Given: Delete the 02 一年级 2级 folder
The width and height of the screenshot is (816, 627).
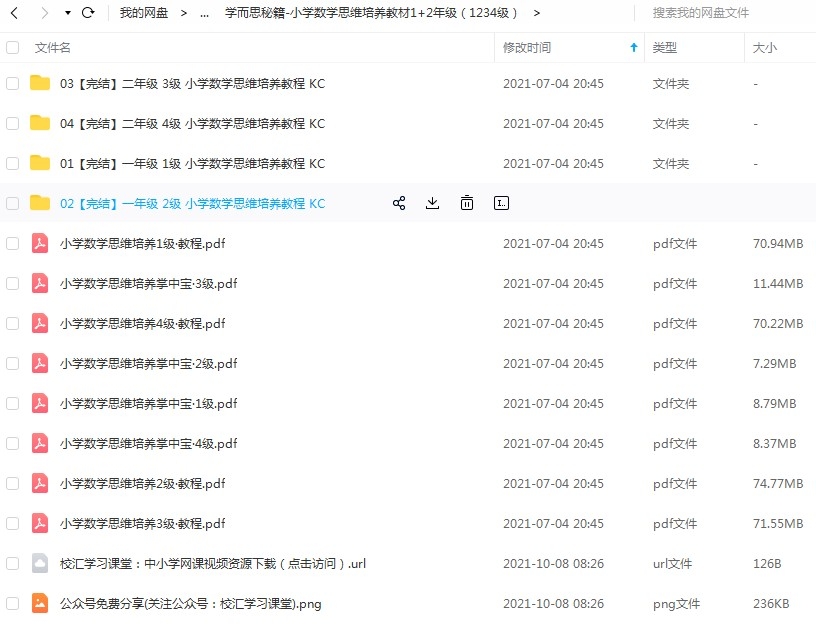Looking at the screenshot, I should 467,203.
